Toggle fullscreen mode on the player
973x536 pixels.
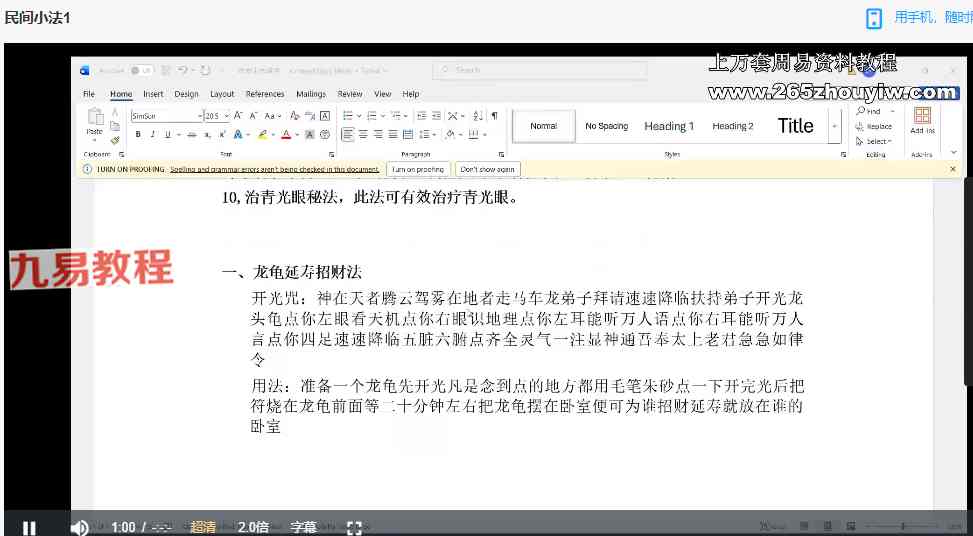click(x=354, y=528)
